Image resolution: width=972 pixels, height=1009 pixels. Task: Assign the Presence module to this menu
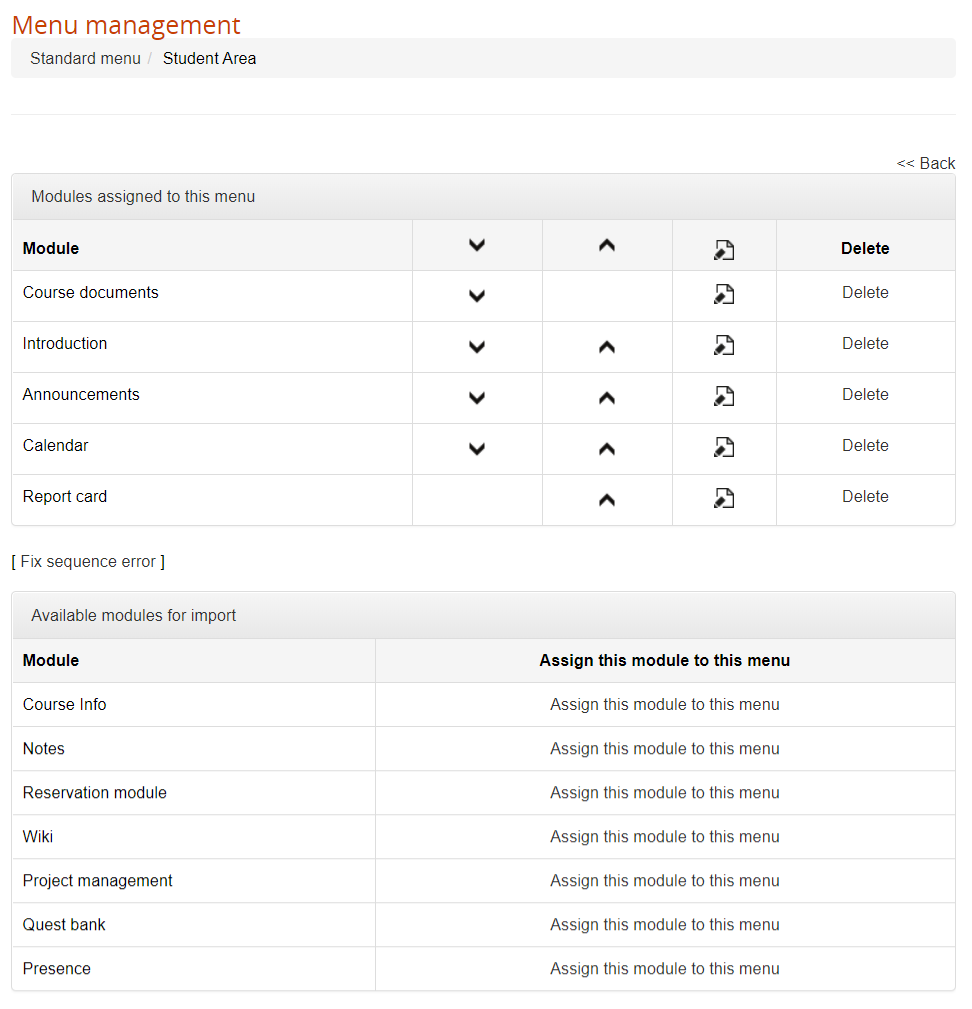click(x=664, y=968)
